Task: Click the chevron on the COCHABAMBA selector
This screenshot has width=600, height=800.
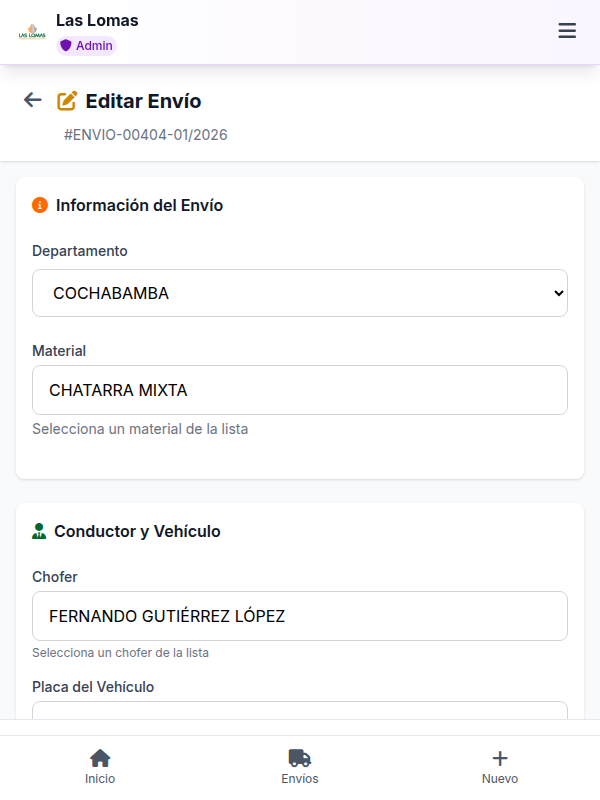Action: point(559,293)
